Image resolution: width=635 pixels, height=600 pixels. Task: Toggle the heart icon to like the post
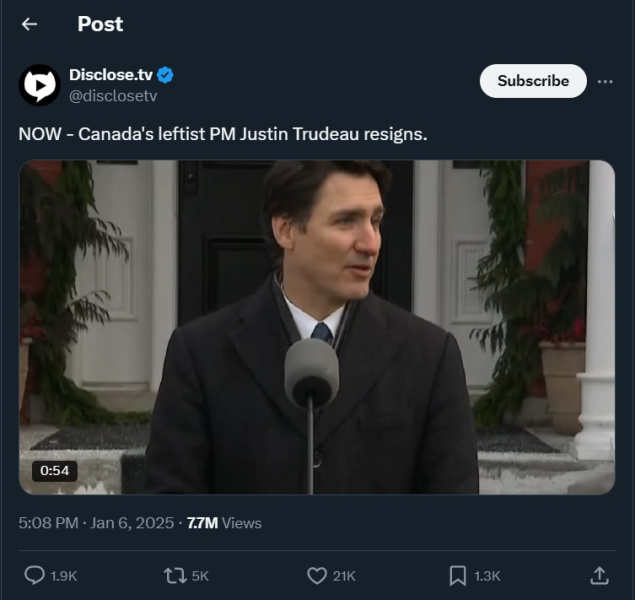[x=317, y=575]
